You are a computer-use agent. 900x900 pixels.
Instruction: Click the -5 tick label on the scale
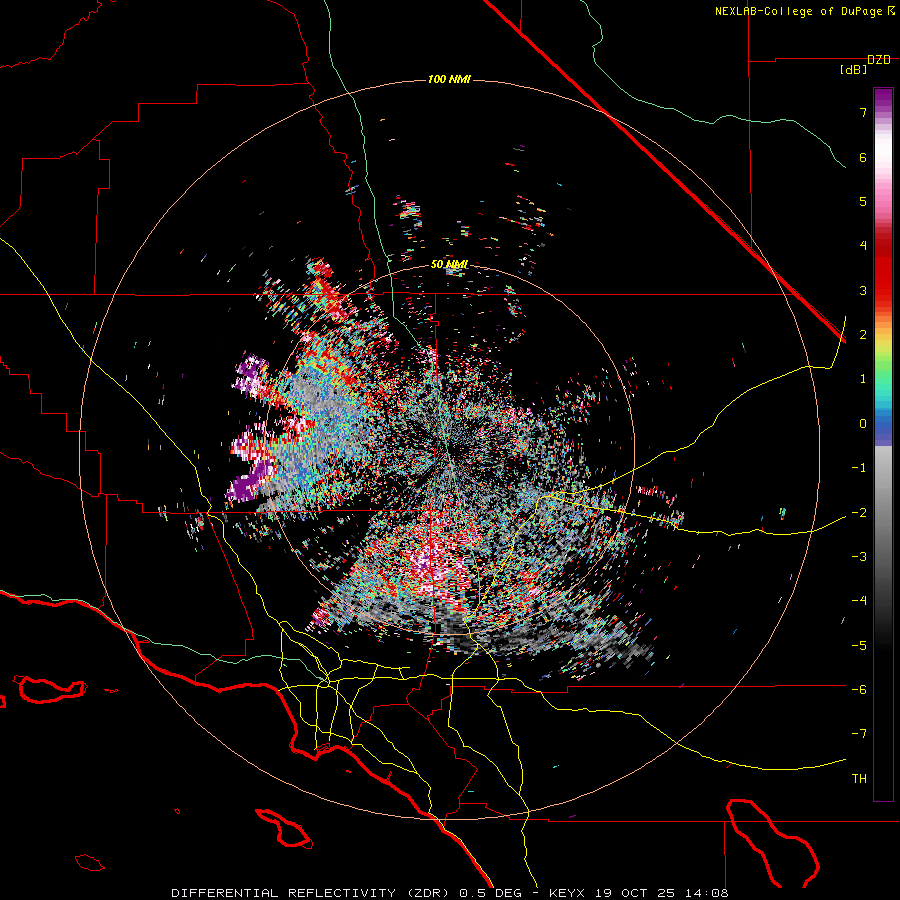(x=859, y=646)
